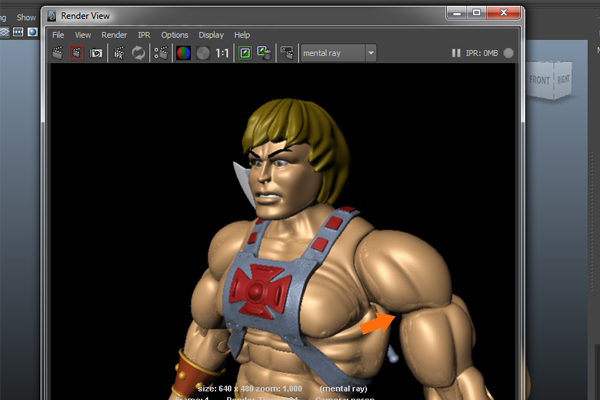The width and height of the screenshot is (600, 400).
Task: Click the blue sphere icon in Maya panel toolbar
Action: click(33, 32)
